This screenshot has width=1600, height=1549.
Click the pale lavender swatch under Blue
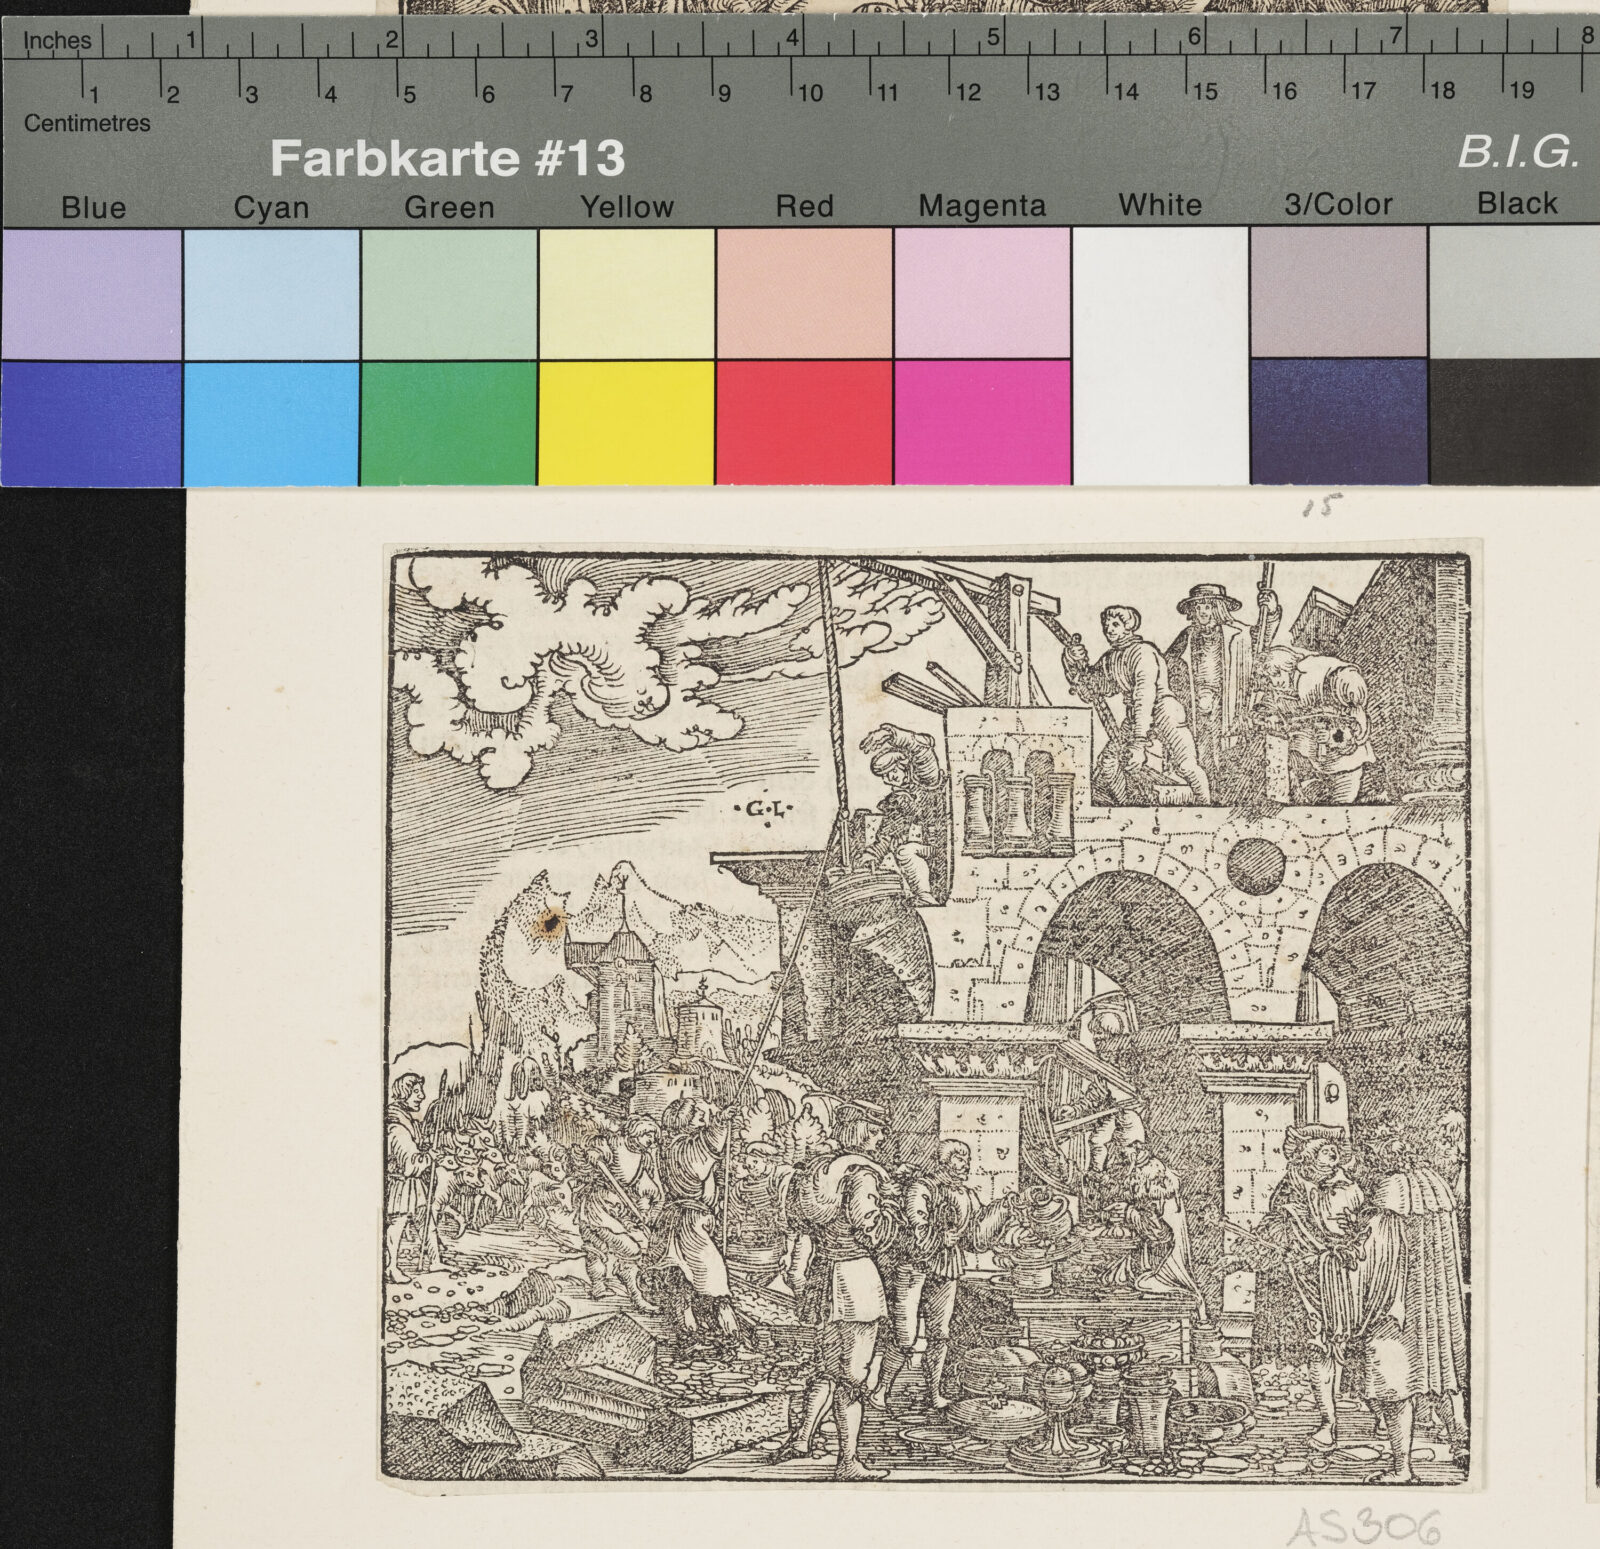coord(92,294)
